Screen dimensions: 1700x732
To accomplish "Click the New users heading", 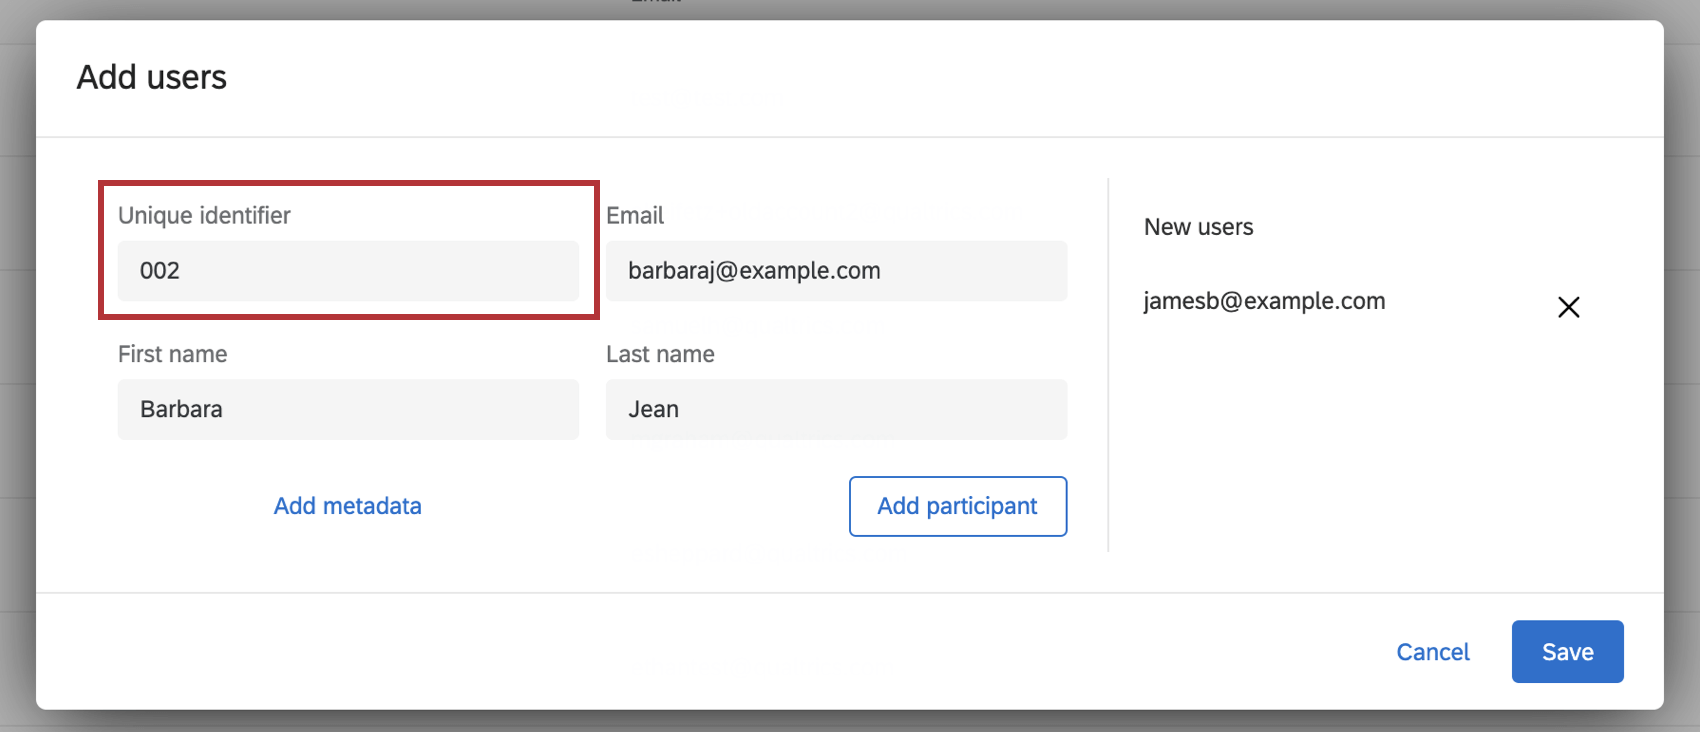I will (1198, 227).
